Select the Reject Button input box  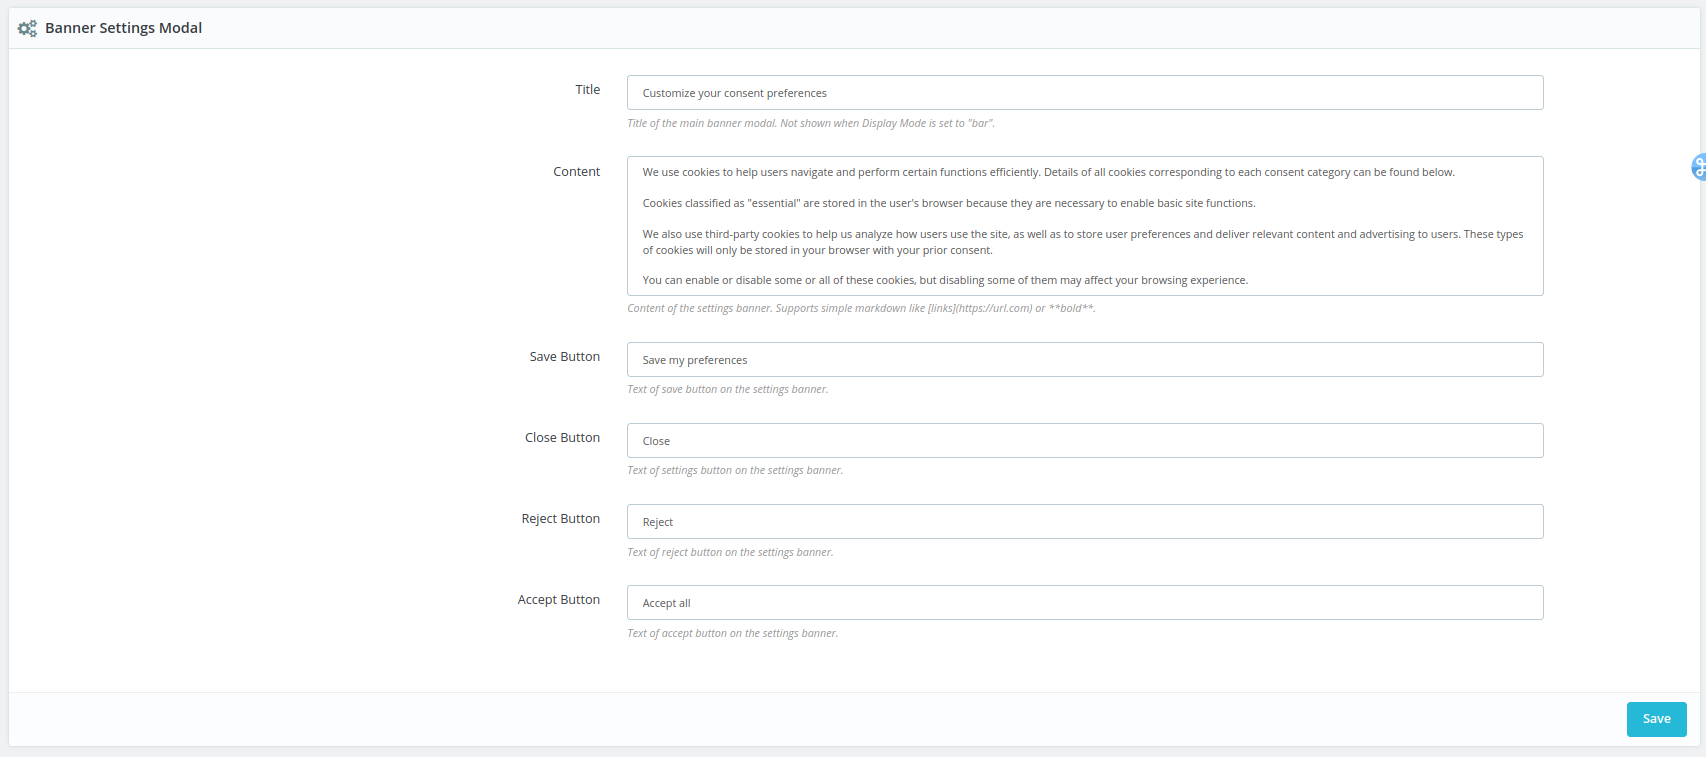click(1084, 522)
